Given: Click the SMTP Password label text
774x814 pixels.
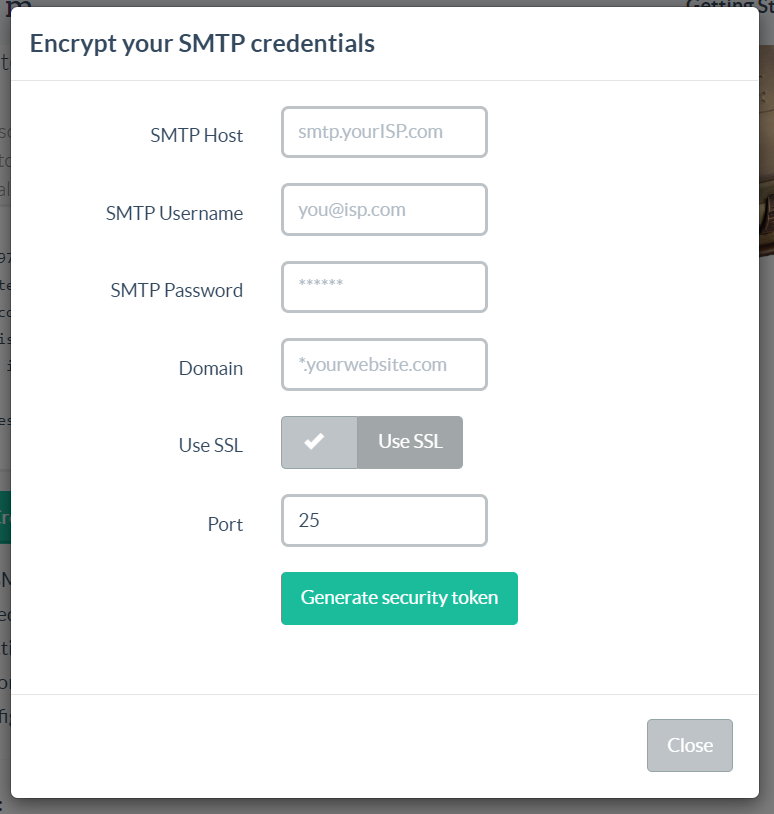Looking at the screenshot, I should (x=176, y=290).
